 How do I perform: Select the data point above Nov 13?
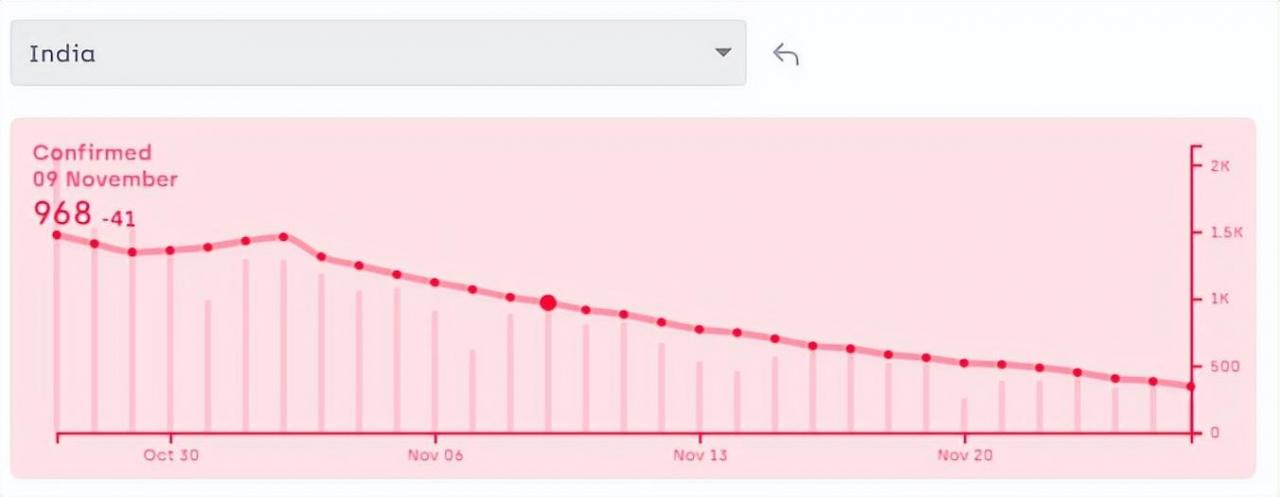tap(699, 329)
